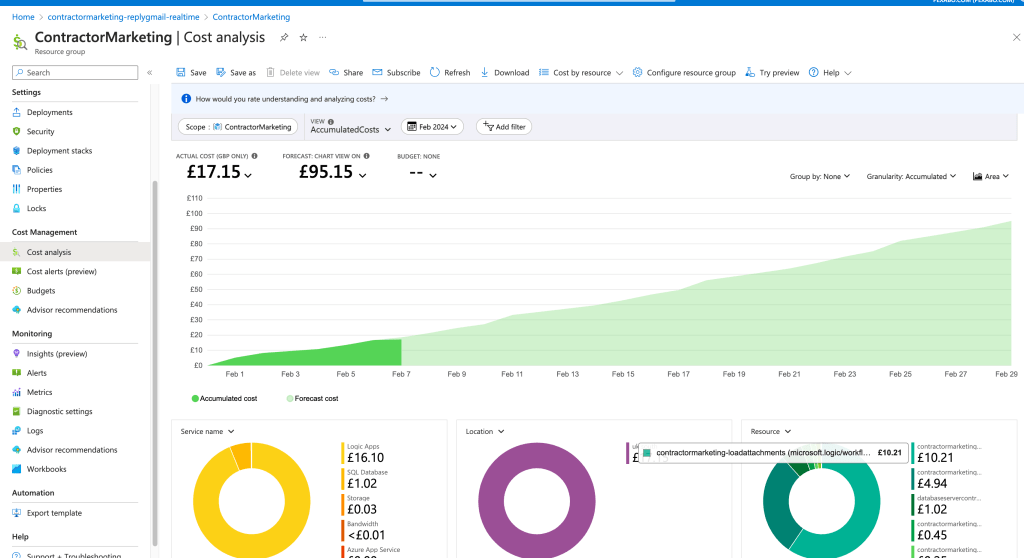Mark the page as favorite with the star
The image size is (1024, 558).
pos(303,38)
